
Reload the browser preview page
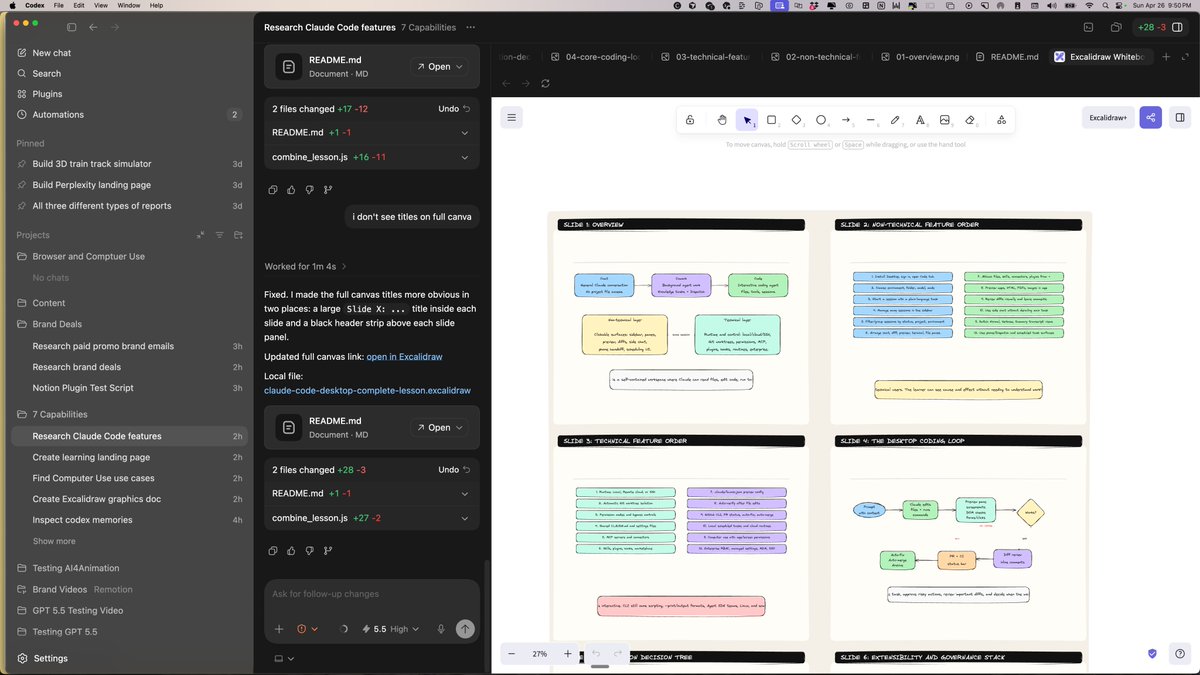(x=545, y=83)
